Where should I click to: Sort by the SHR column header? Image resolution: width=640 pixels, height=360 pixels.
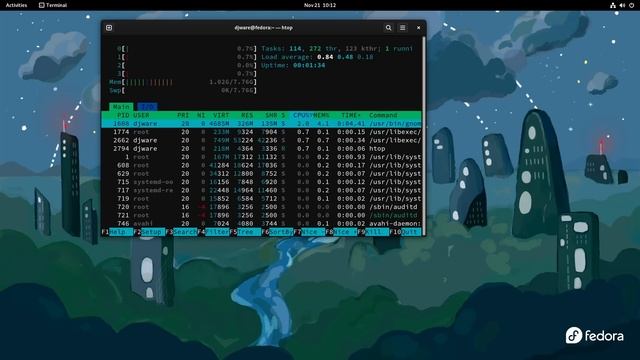point(271,115)
